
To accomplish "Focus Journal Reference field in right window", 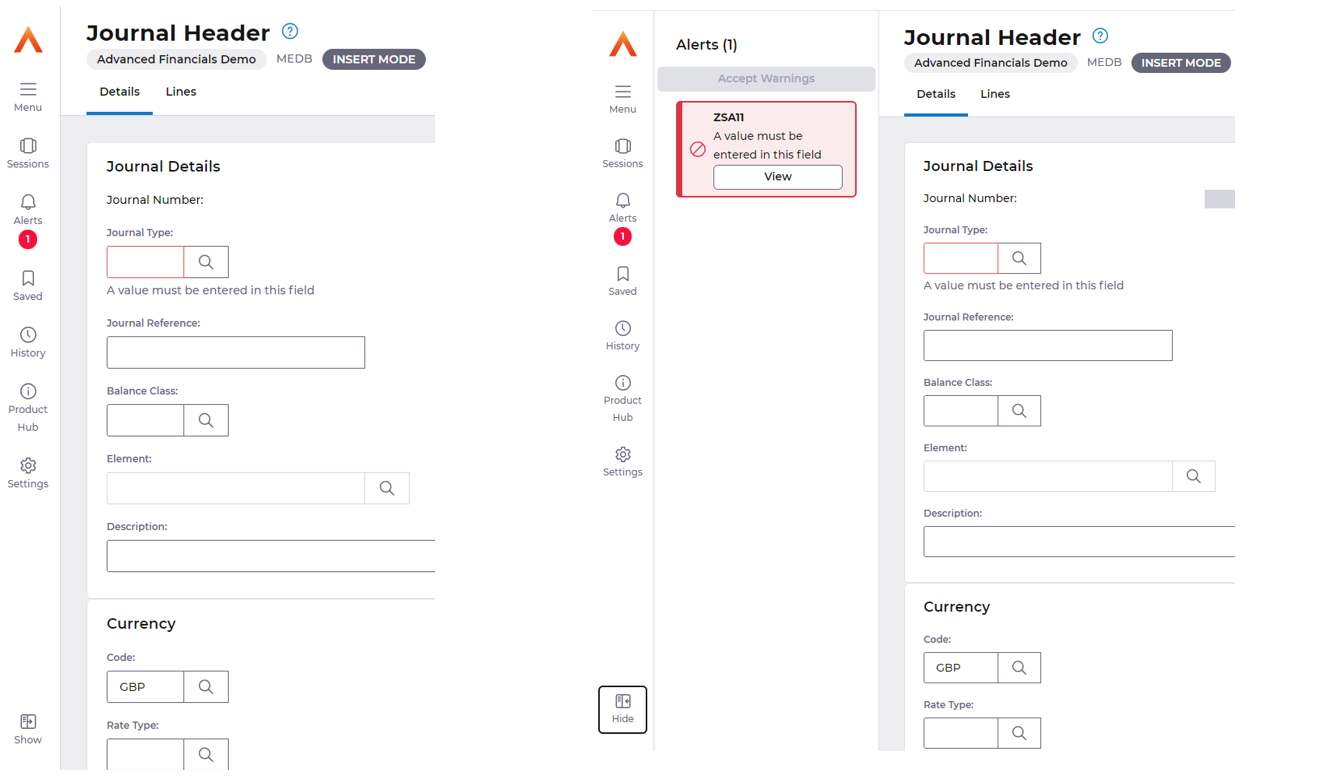I will pos(1048,346).
